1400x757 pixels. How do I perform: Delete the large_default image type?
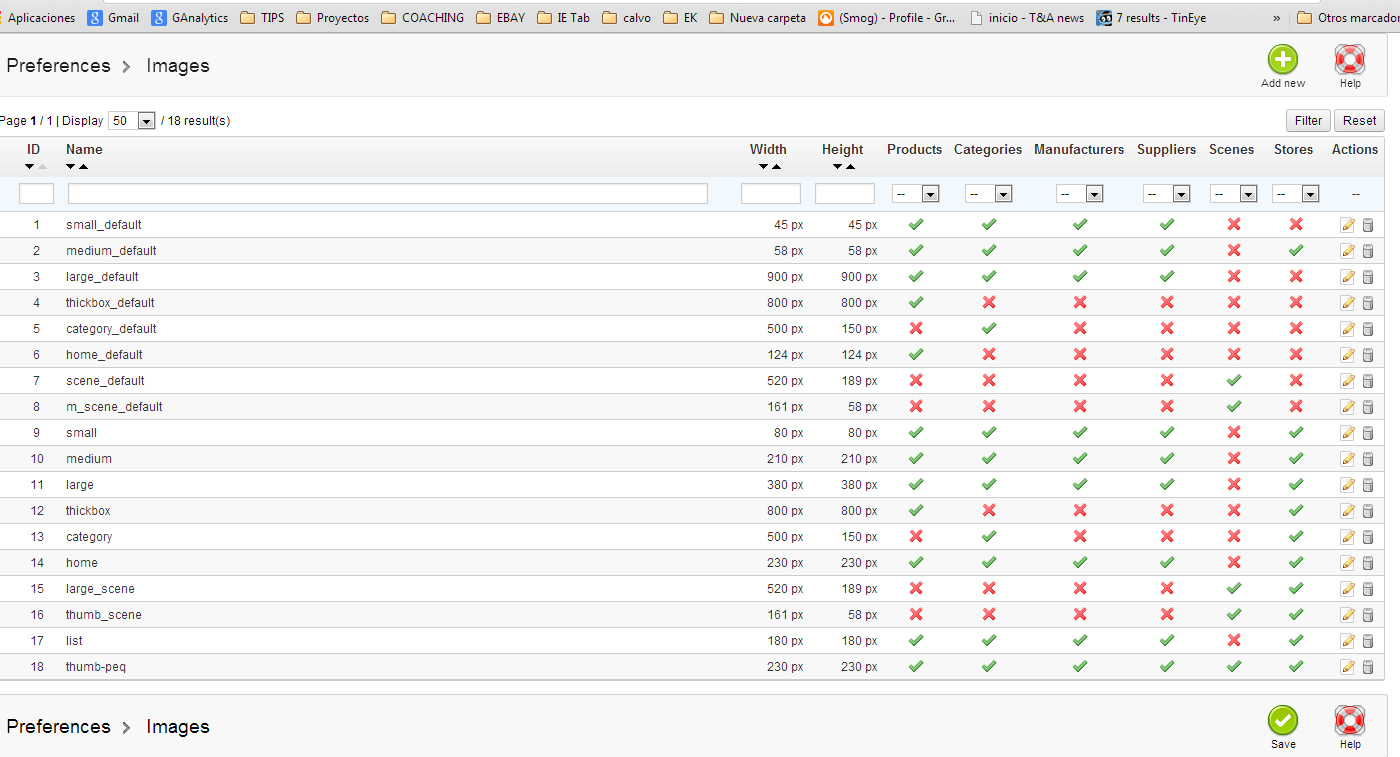(x=1368, y=277)
